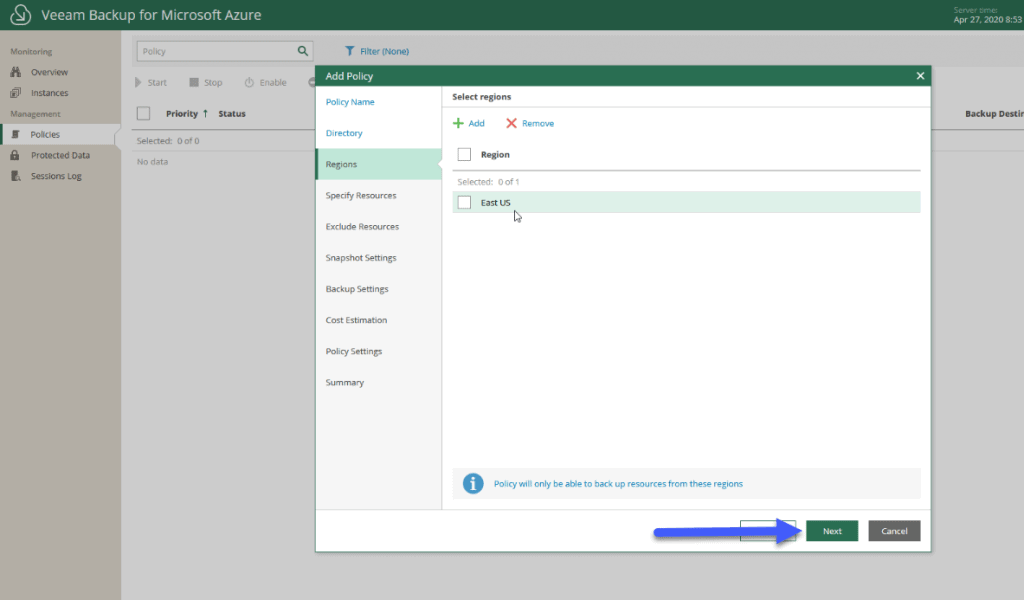
Task: Open Policy Settings step
Action: 354,351
